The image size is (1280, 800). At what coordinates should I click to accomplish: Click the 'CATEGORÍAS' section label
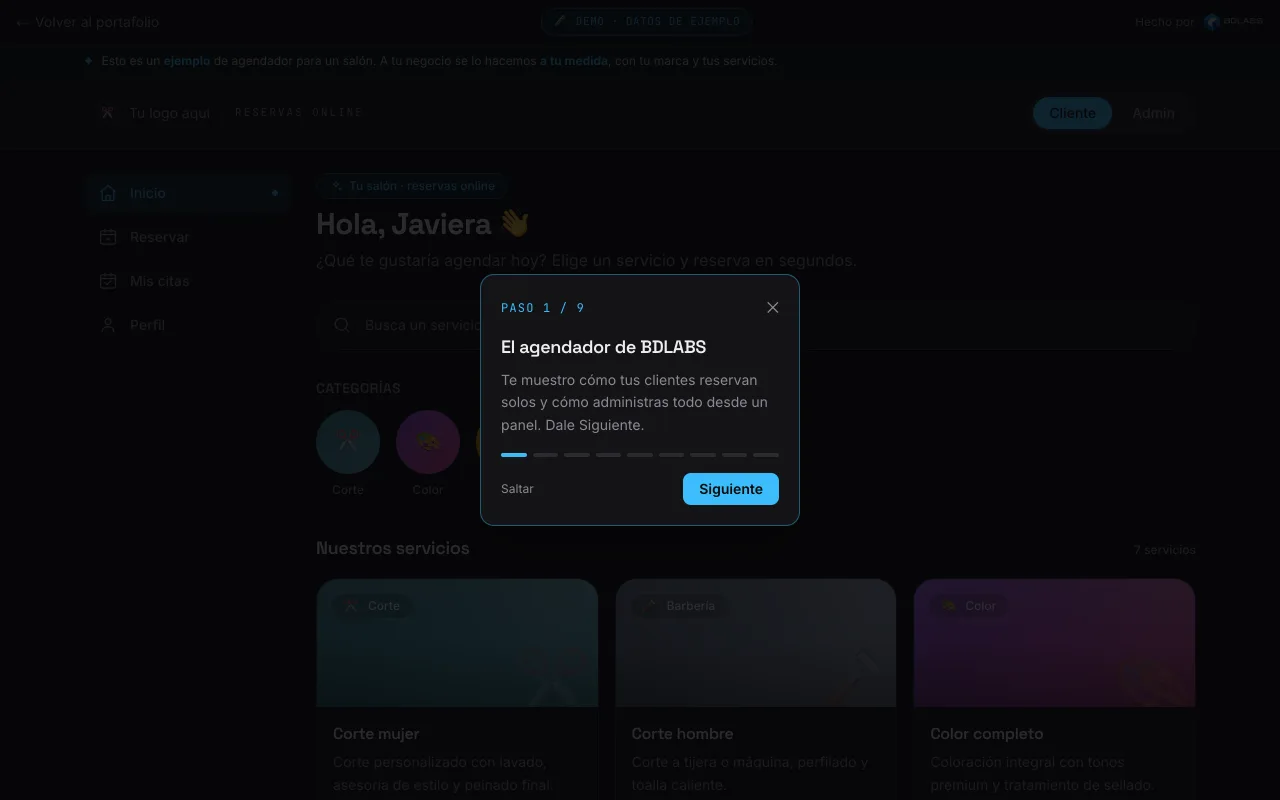pyautogui.click(x=358, y=388)
